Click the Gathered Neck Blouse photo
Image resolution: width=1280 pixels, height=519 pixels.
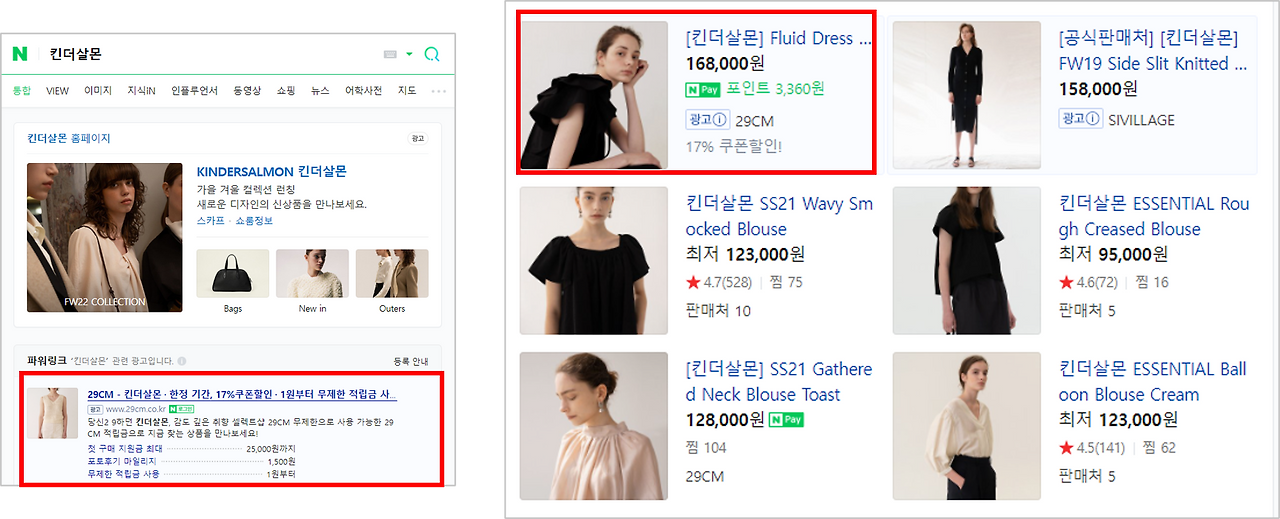click(594, 426)
